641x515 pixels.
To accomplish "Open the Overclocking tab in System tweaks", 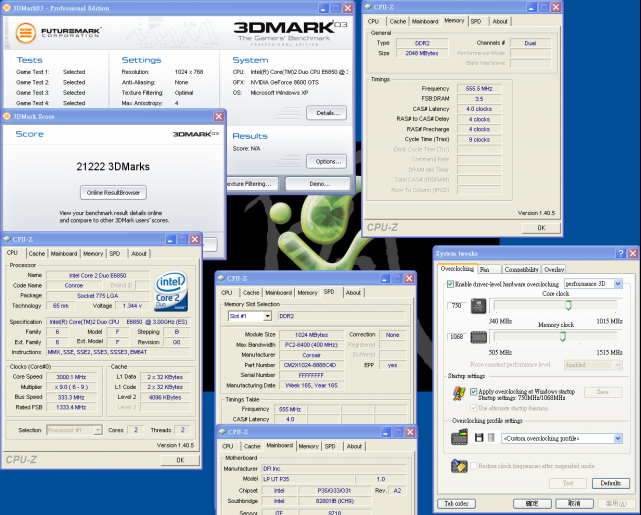I will (457, 269).
